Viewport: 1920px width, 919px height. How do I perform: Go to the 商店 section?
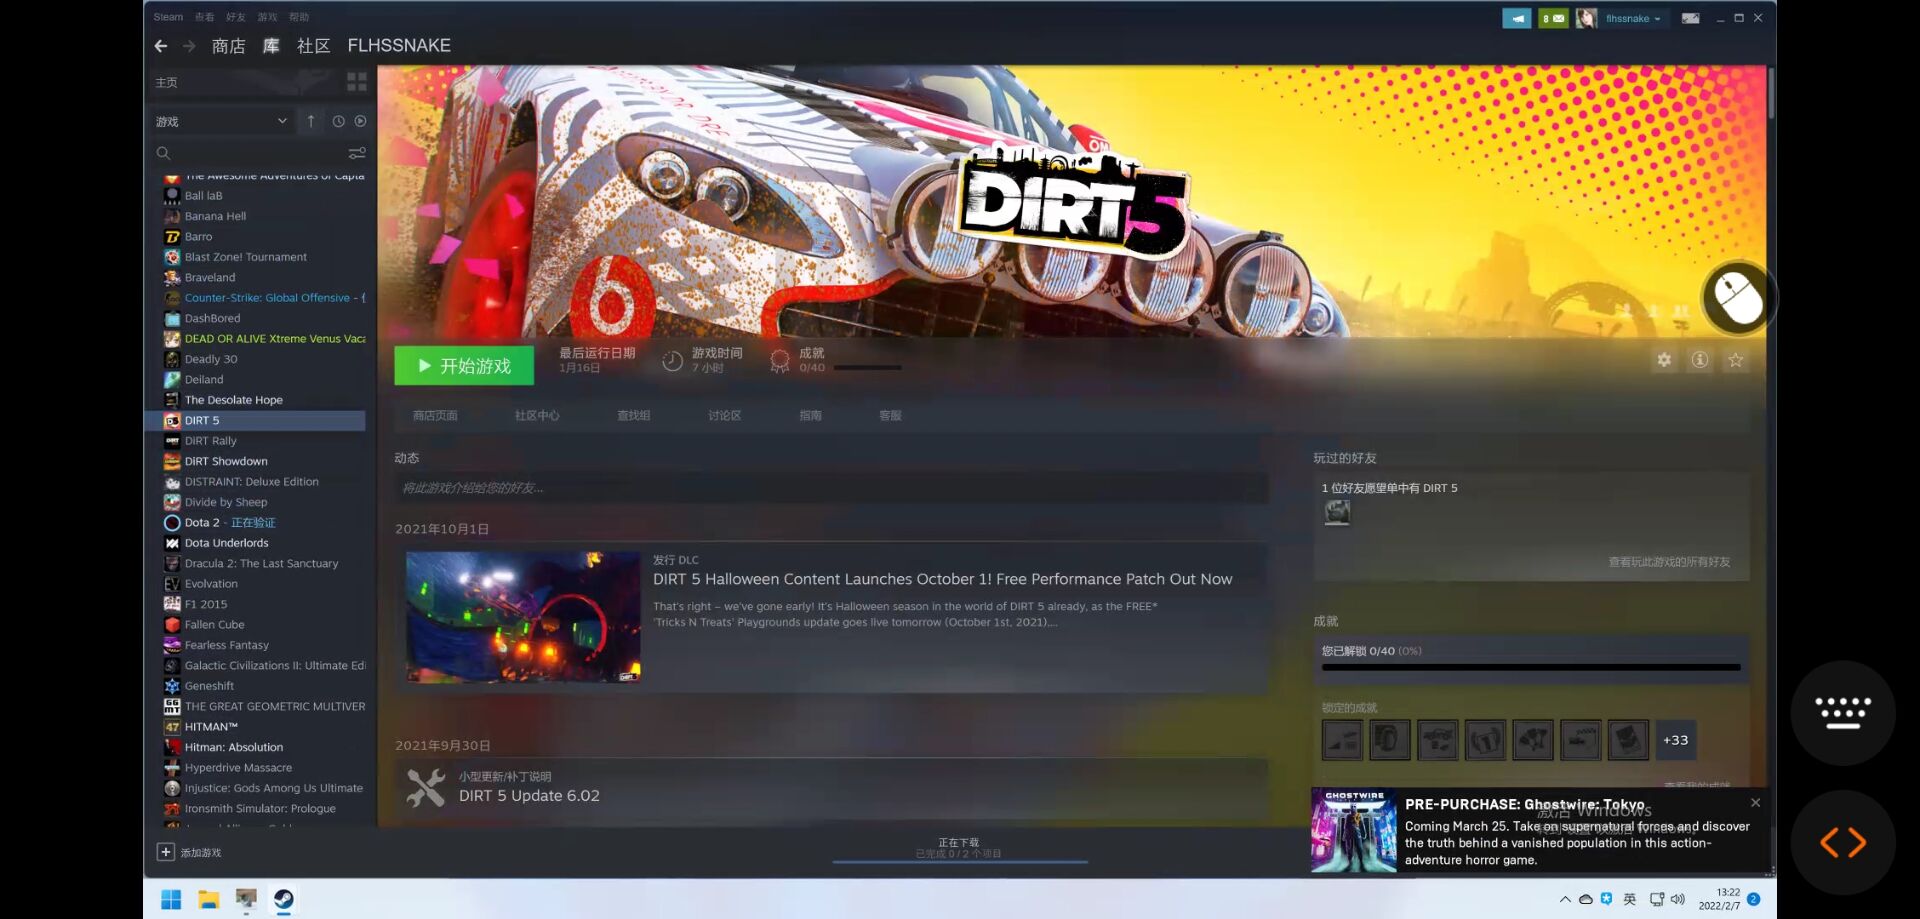pyautogui.click(x=229, y=46)
